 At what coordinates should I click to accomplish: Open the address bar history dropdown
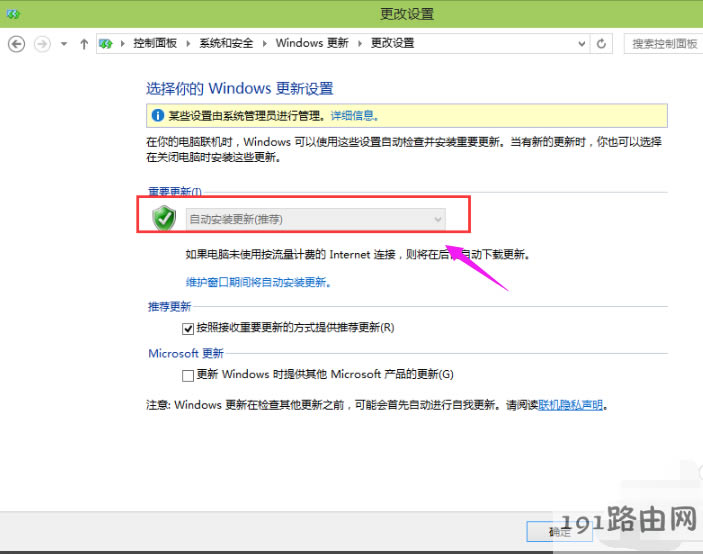(x=581, y=44)
